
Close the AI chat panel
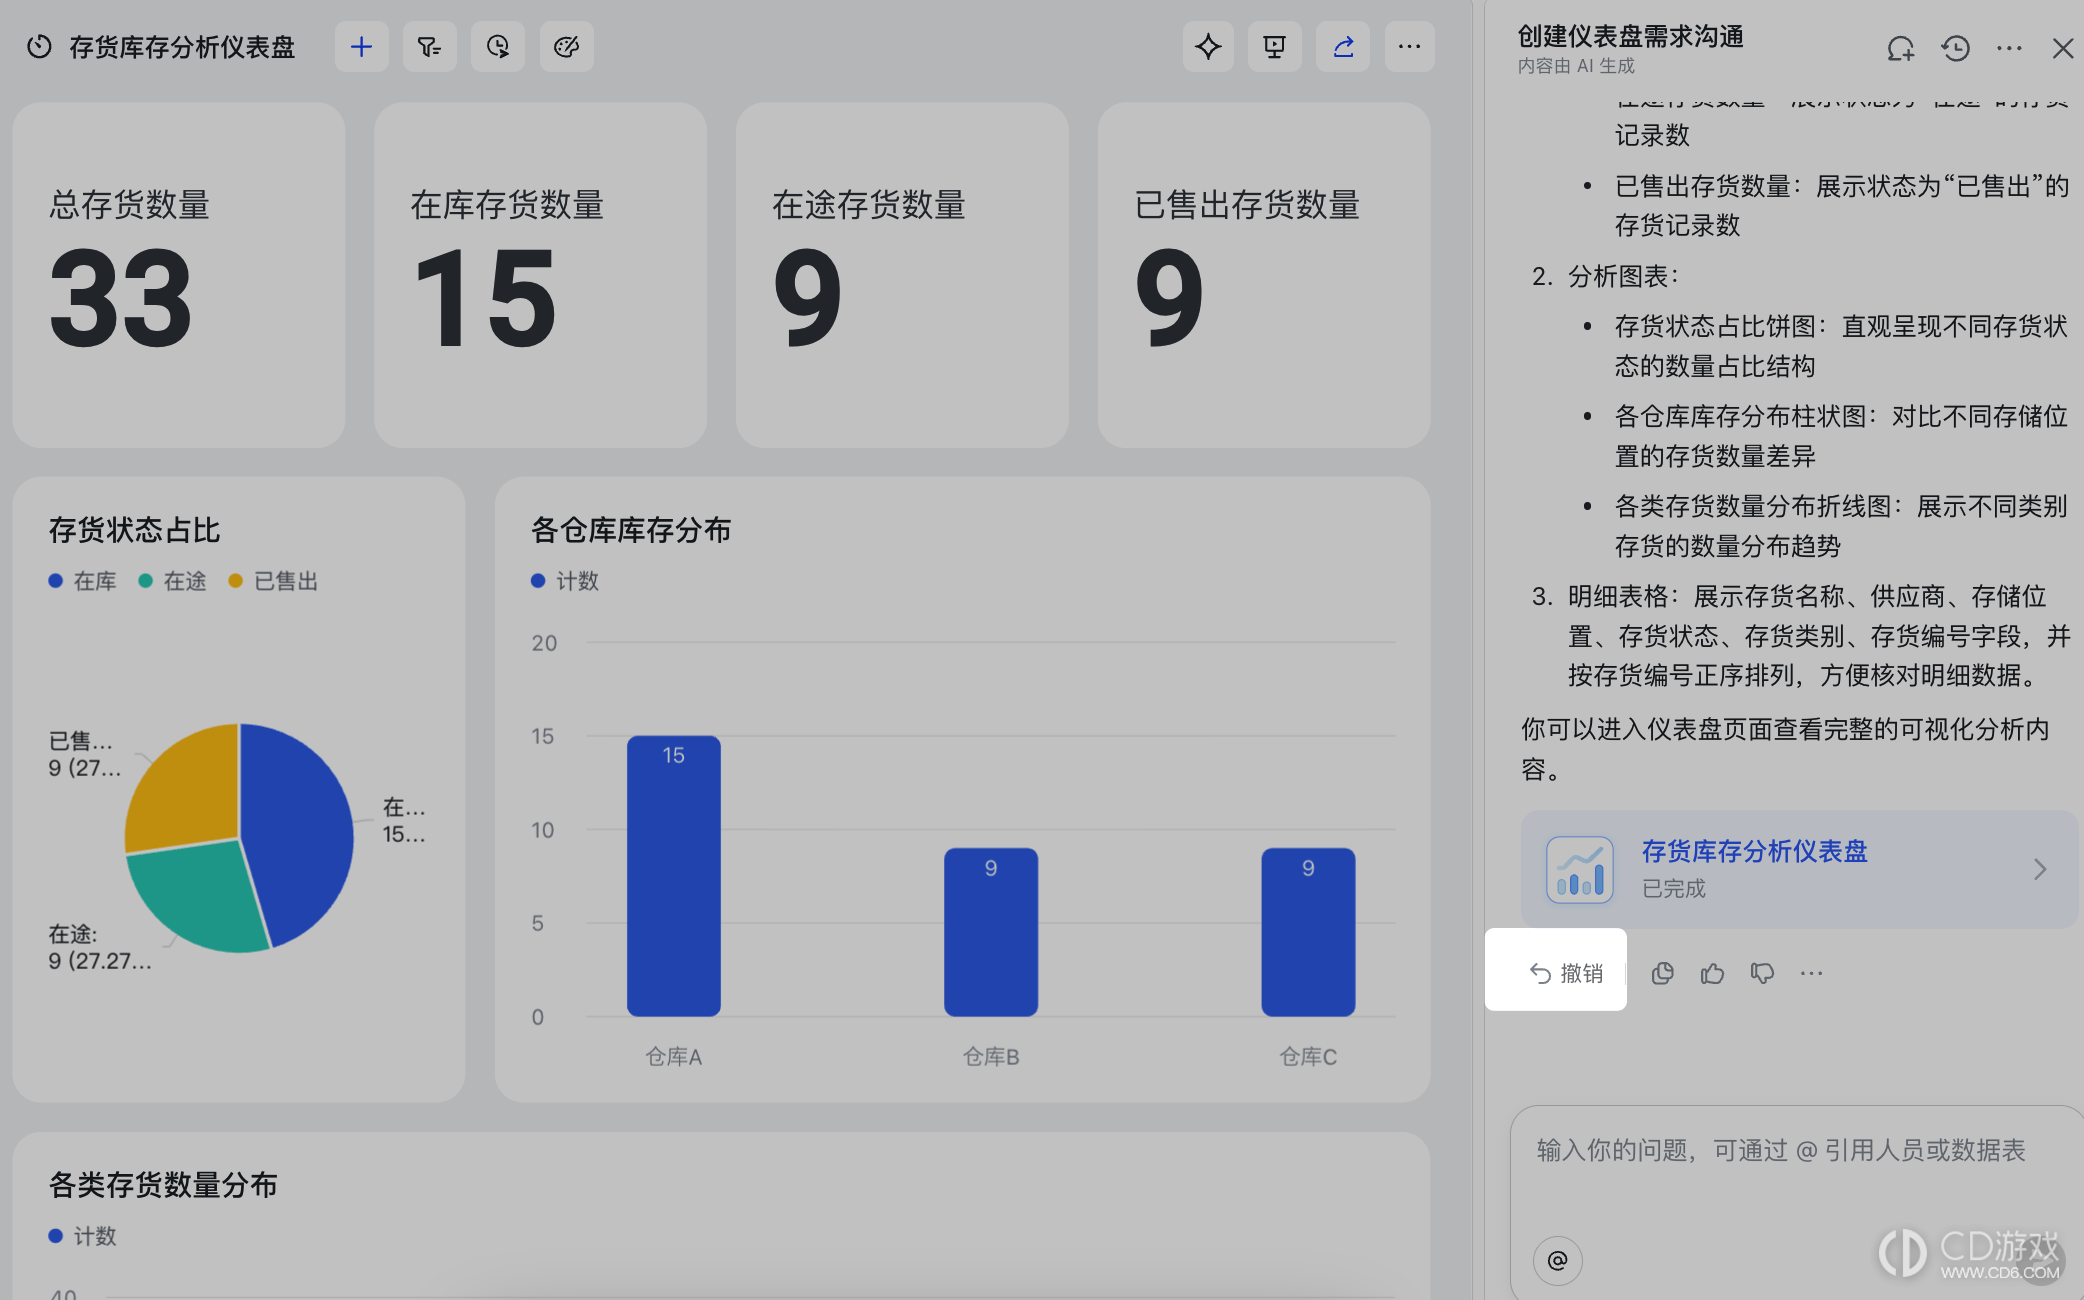tap(2062, 48)
